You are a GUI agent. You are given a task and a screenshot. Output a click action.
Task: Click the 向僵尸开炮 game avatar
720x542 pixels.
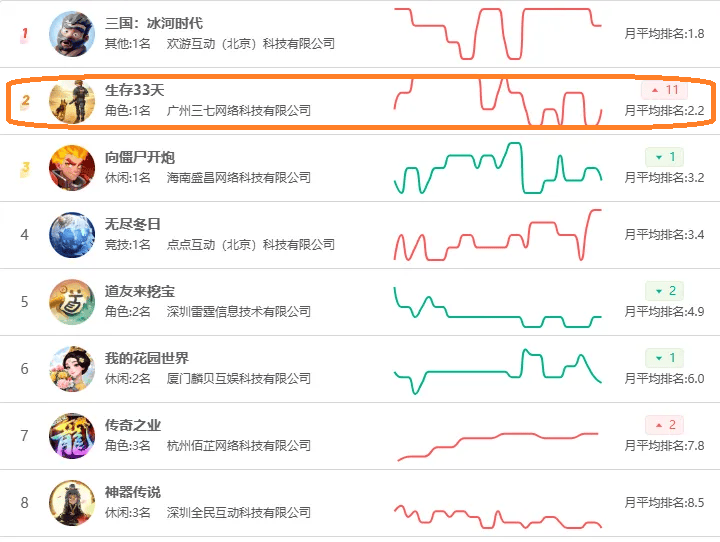click(72, 168)
